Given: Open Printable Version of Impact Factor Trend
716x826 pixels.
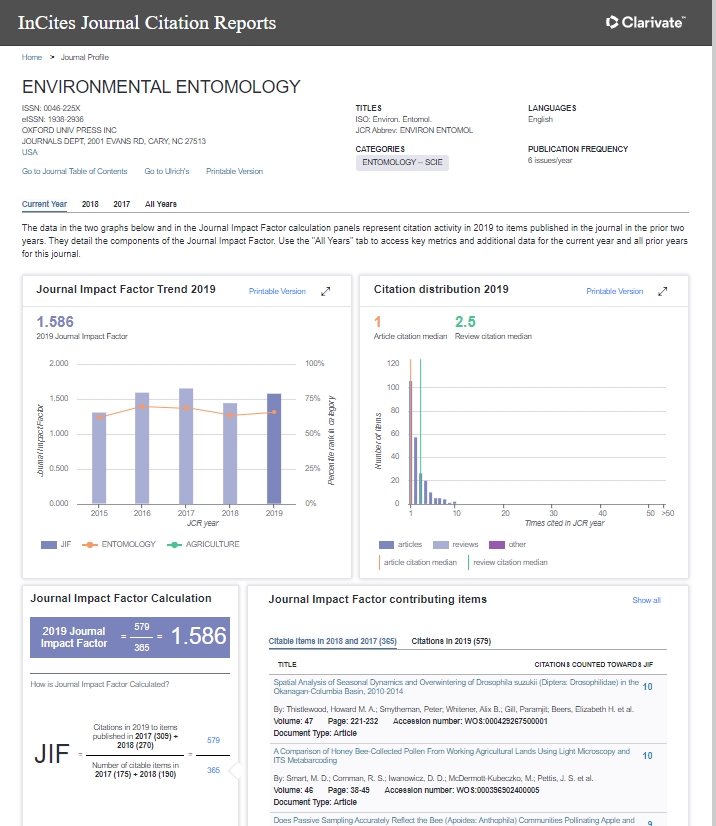Looking at the screenshot, I should [x=277, y=291].
